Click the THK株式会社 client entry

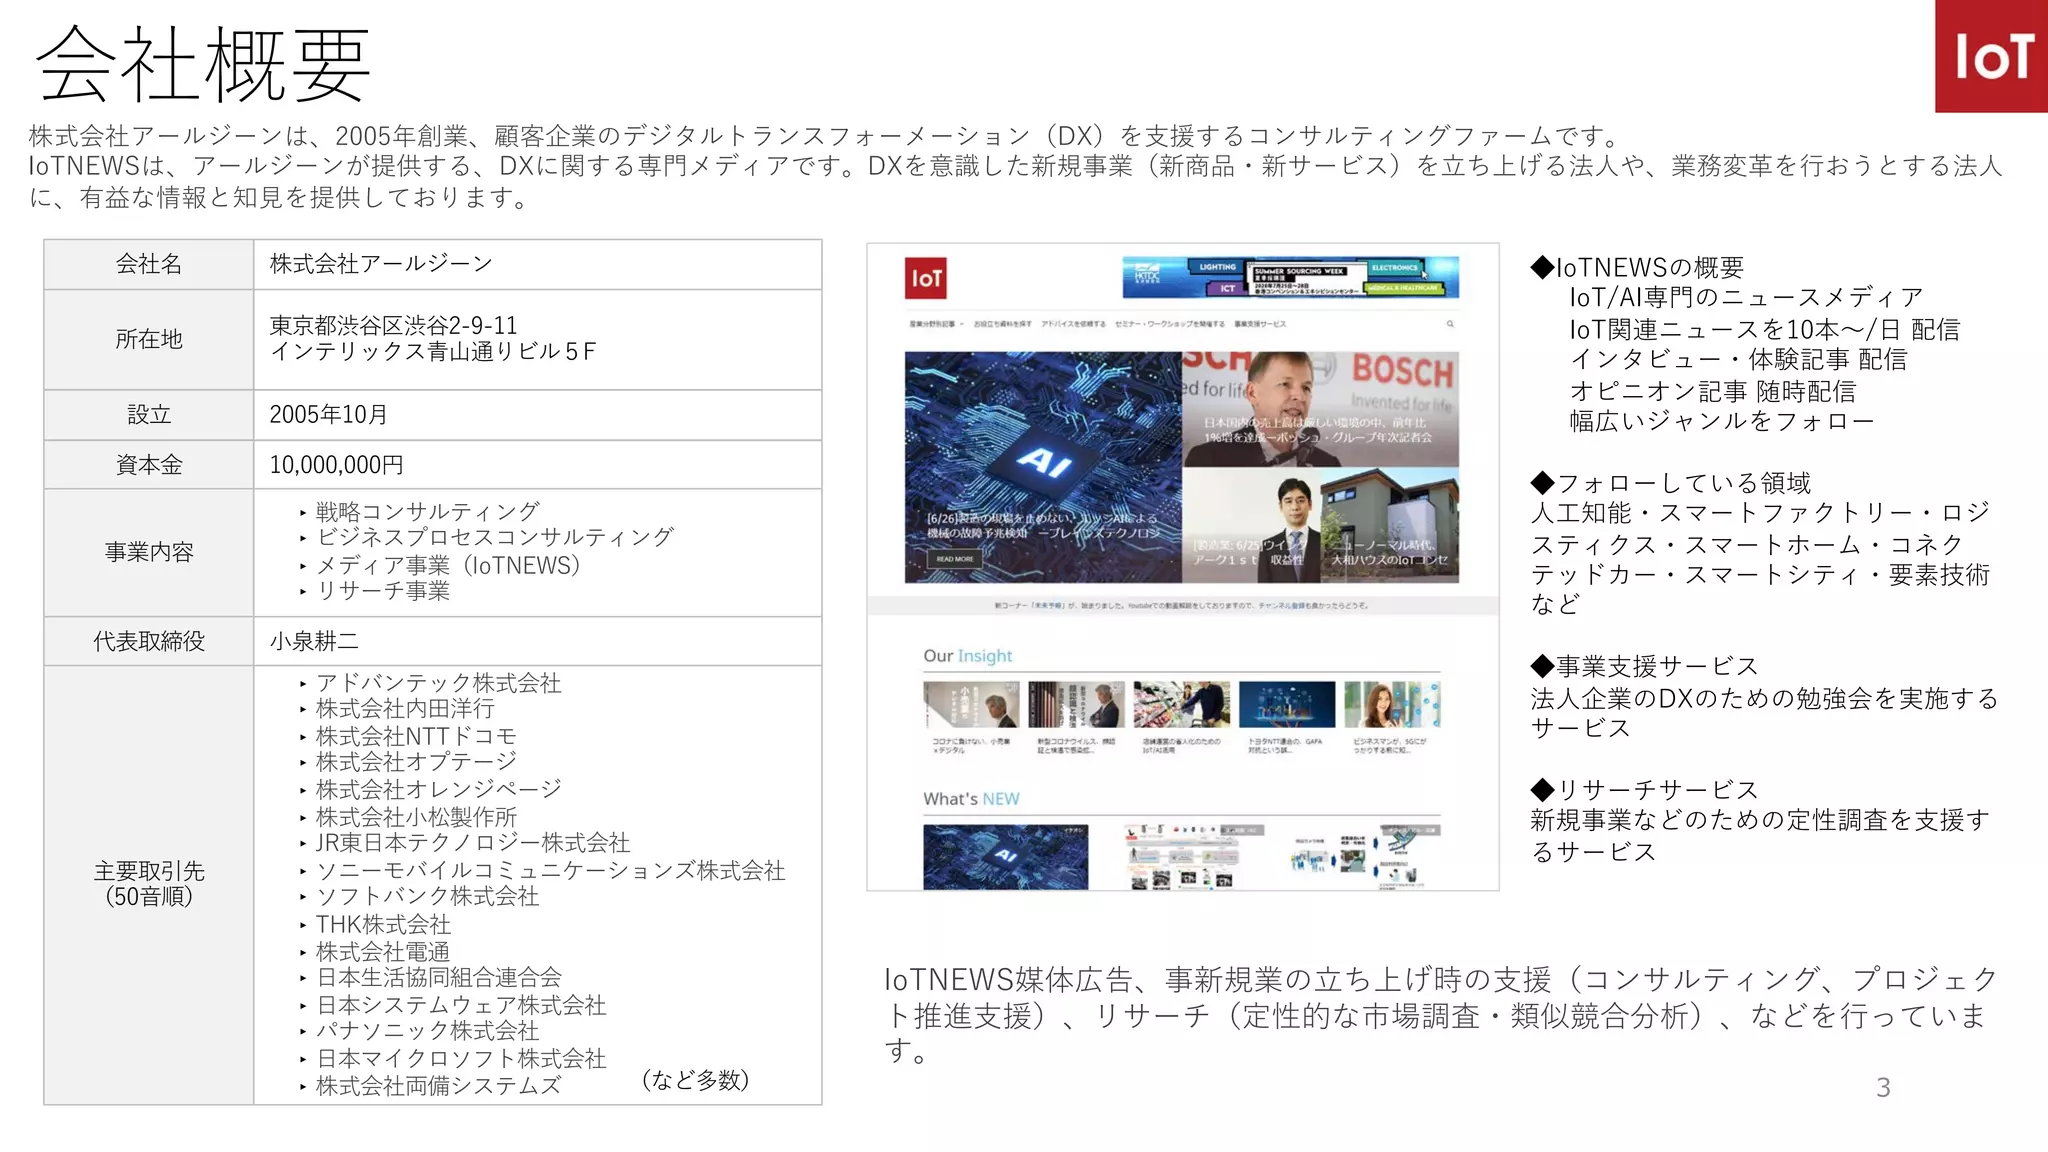[x=383, y=925]
